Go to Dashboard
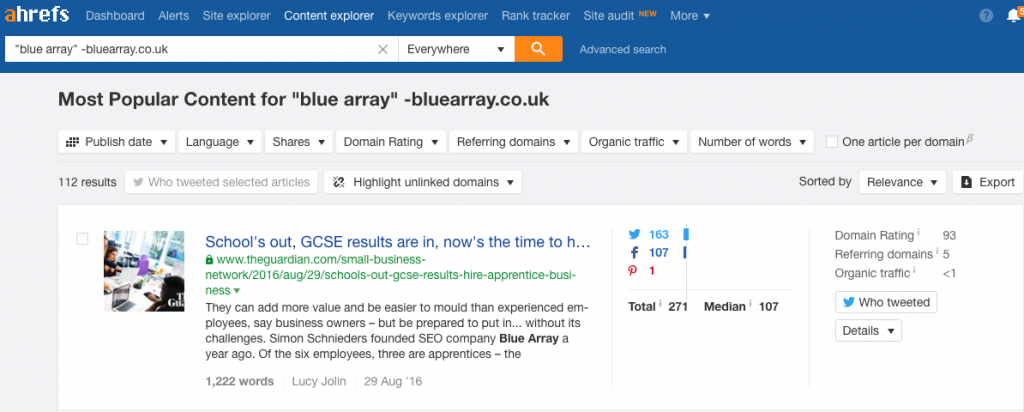 click(x=115, y=16)
